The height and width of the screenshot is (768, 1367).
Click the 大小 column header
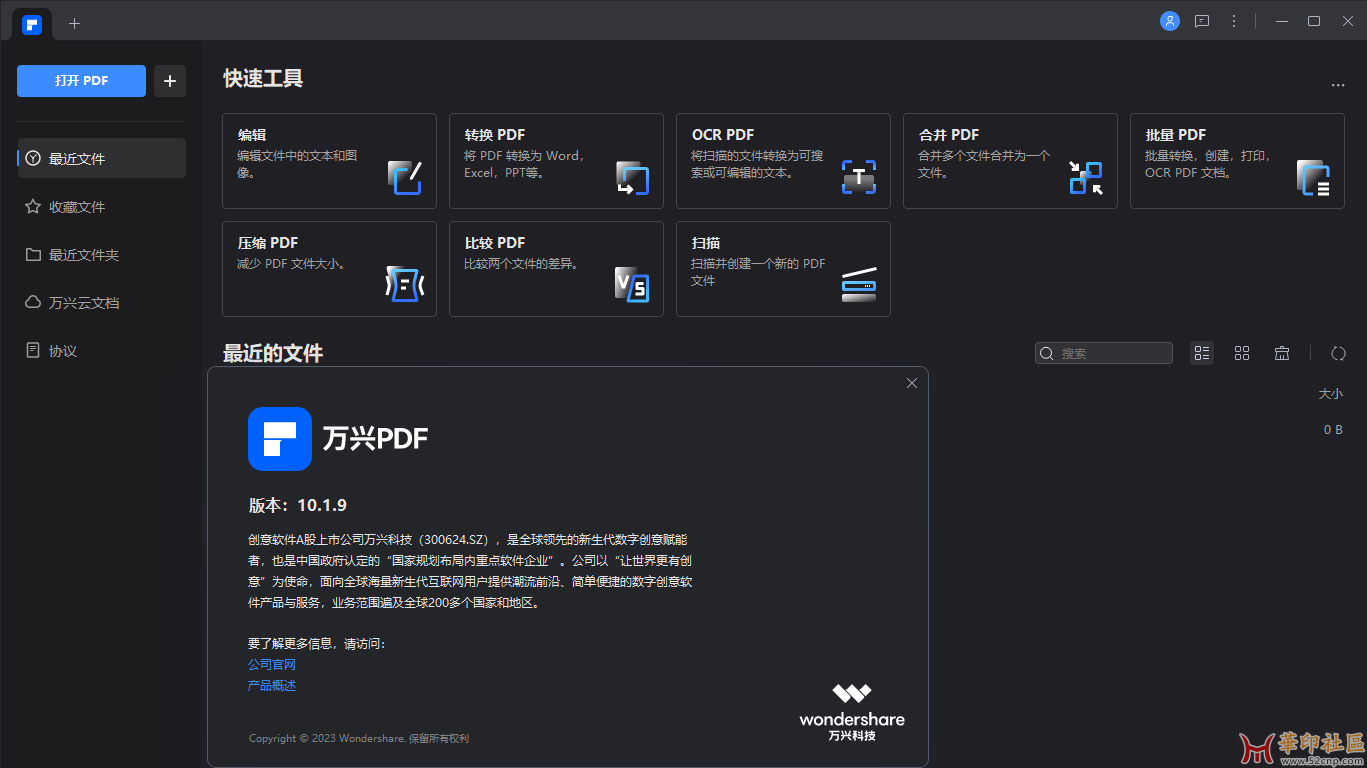click(x=1331, y=394)
